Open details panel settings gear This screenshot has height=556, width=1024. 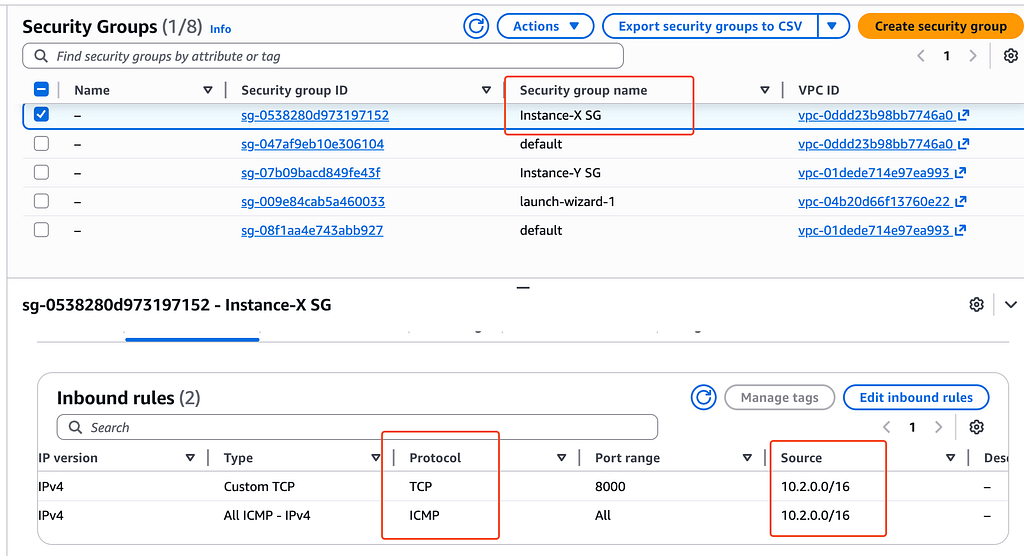coord(976,304)
